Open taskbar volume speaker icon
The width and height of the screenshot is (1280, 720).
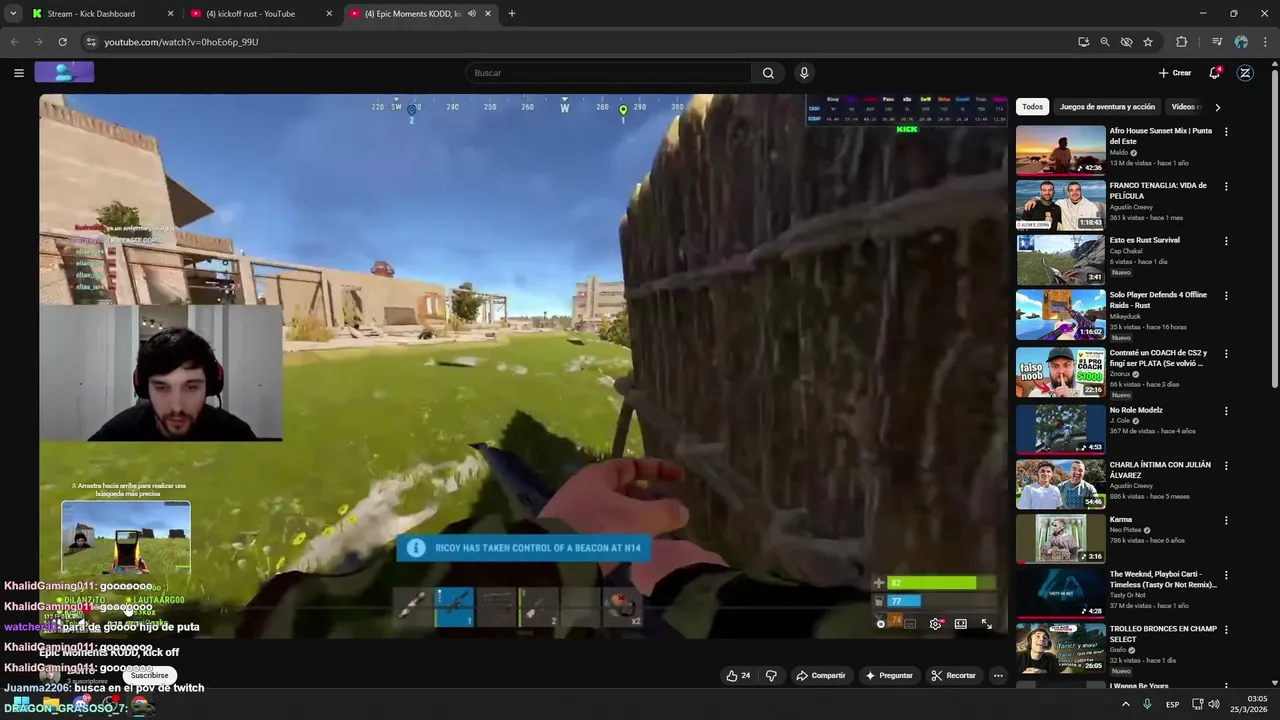[1214, 704]
